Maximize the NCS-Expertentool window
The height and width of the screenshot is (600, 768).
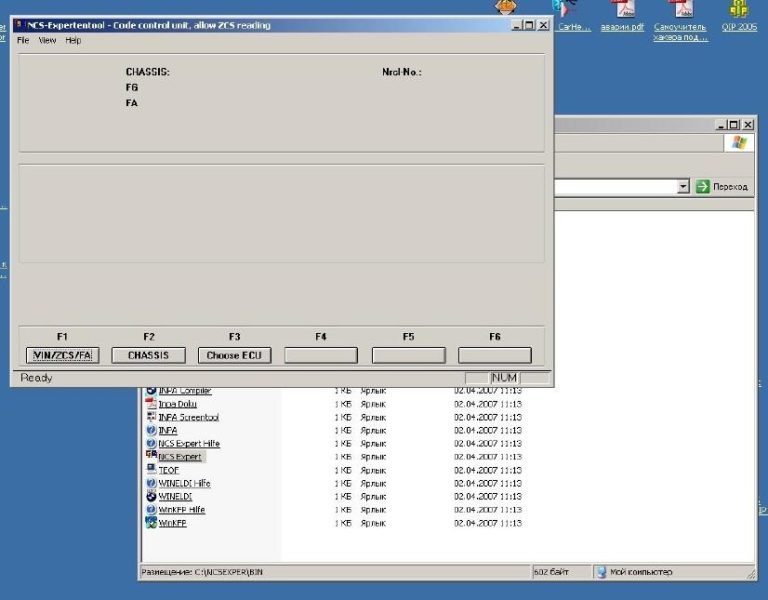[529, 25]
